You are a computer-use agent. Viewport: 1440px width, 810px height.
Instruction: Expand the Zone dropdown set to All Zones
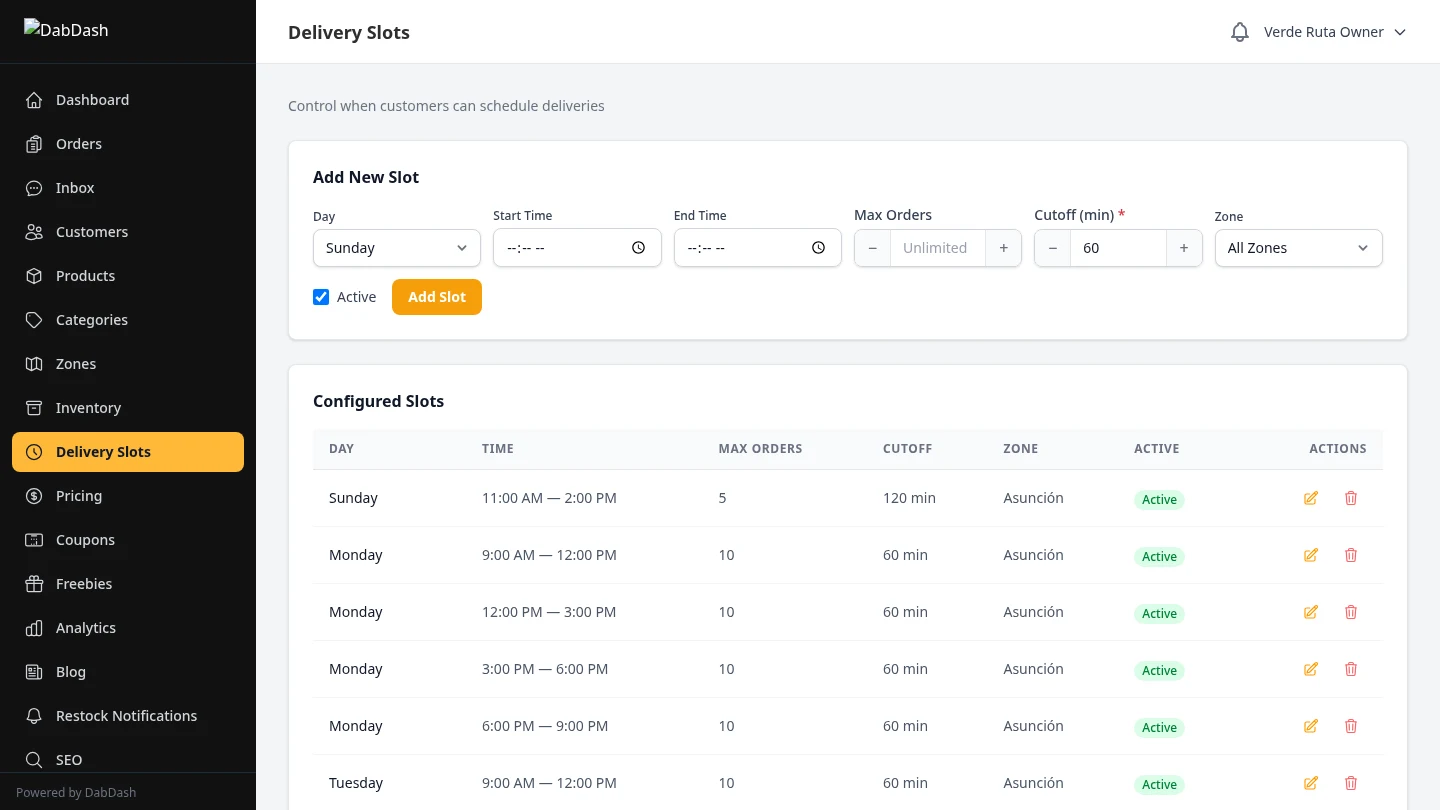1298,247
